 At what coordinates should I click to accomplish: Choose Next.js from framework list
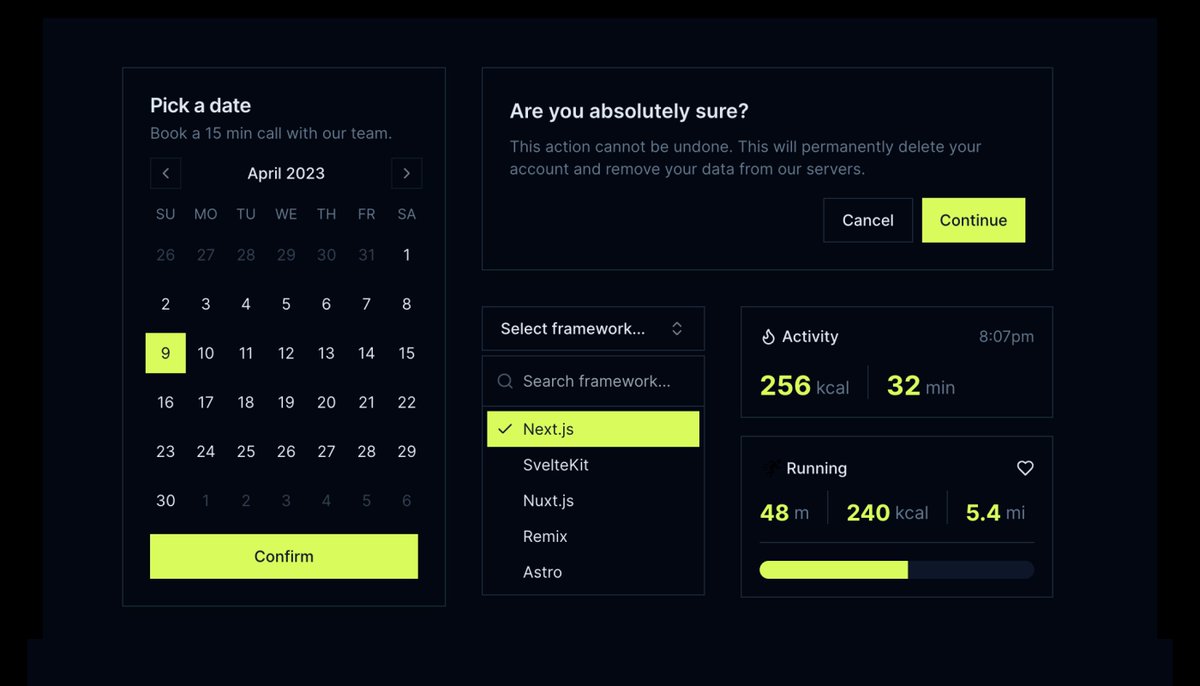tap(593, 429)
